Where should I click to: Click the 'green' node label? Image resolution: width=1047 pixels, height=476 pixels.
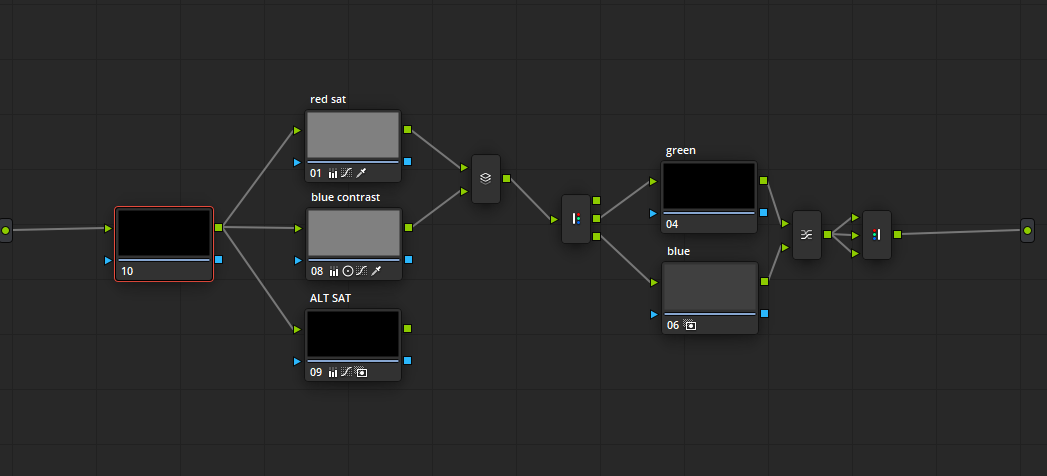click(x=680, y=150)
